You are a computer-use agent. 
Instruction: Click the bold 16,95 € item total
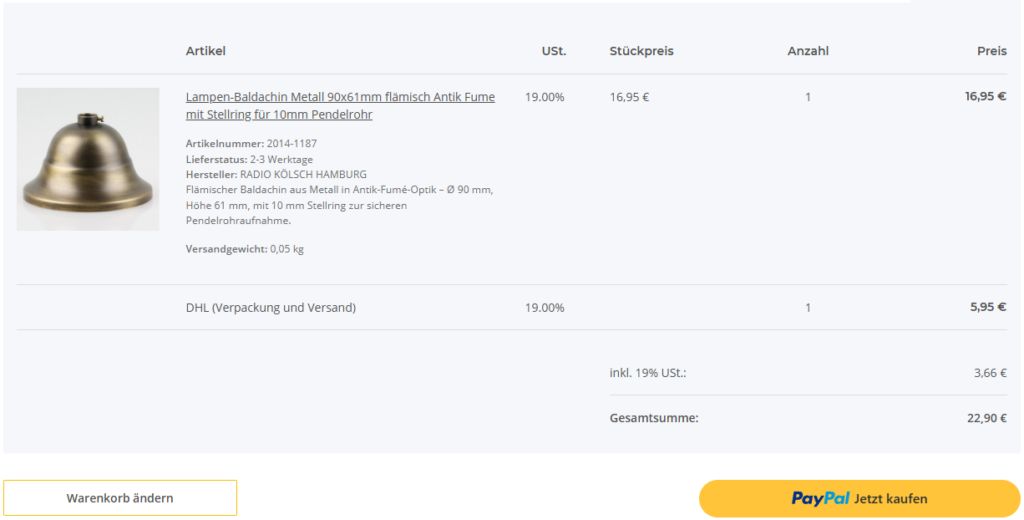pos(985,97)
